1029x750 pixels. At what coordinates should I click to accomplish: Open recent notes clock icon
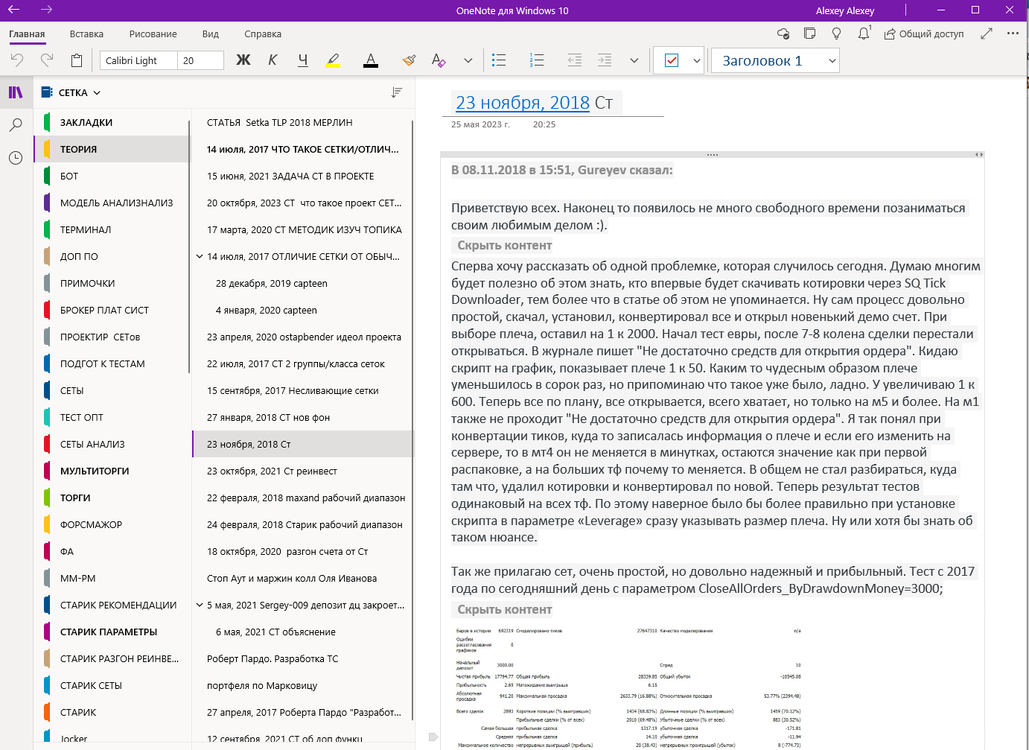[16, 157]
